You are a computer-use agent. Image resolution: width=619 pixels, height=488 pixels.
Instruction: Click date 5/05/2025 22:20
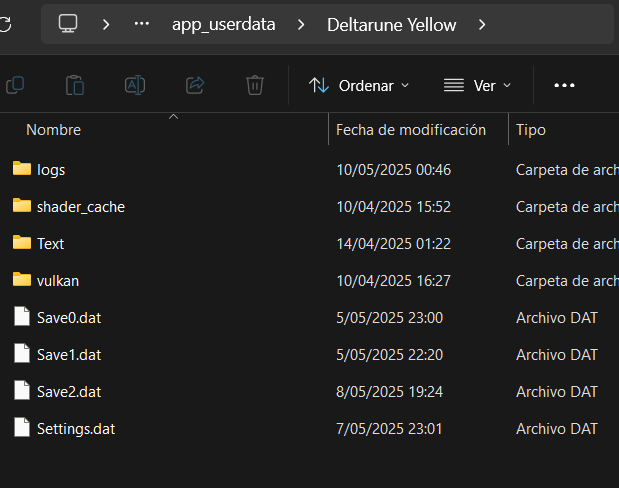[390, 355]
